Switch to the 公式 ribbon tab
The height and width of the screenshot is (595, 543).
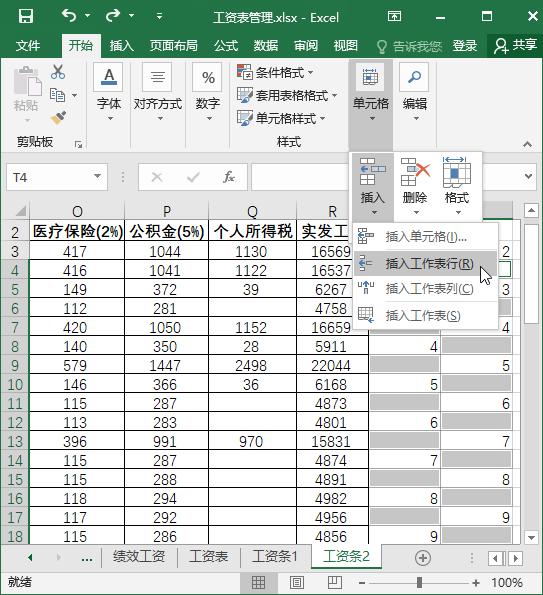pos(226,46)
